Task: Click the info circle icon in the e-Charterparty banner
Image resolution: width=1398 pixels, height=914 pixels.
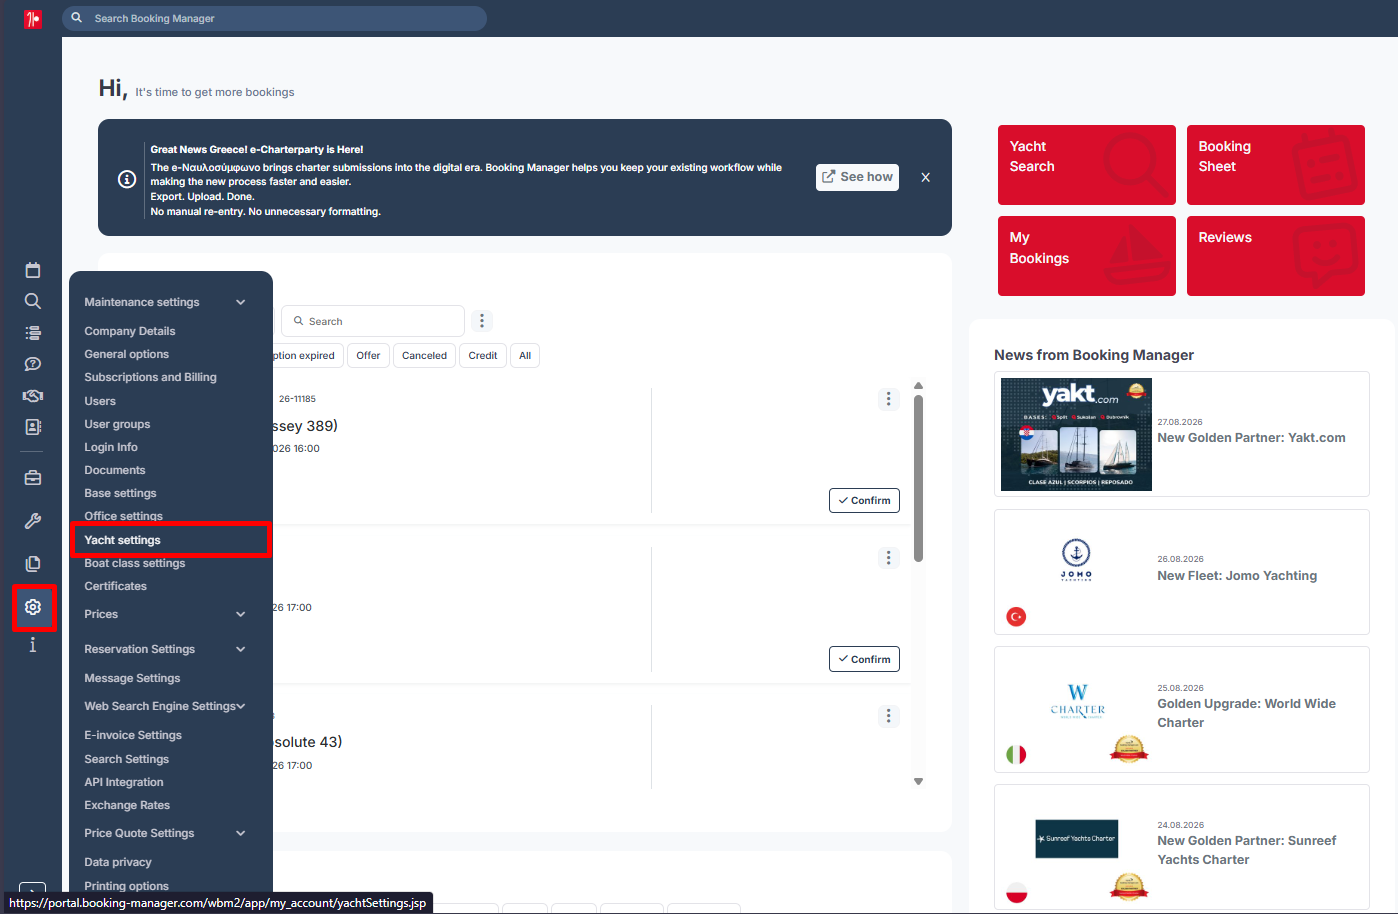Action: pyautogui.click(x=127, y=179)
